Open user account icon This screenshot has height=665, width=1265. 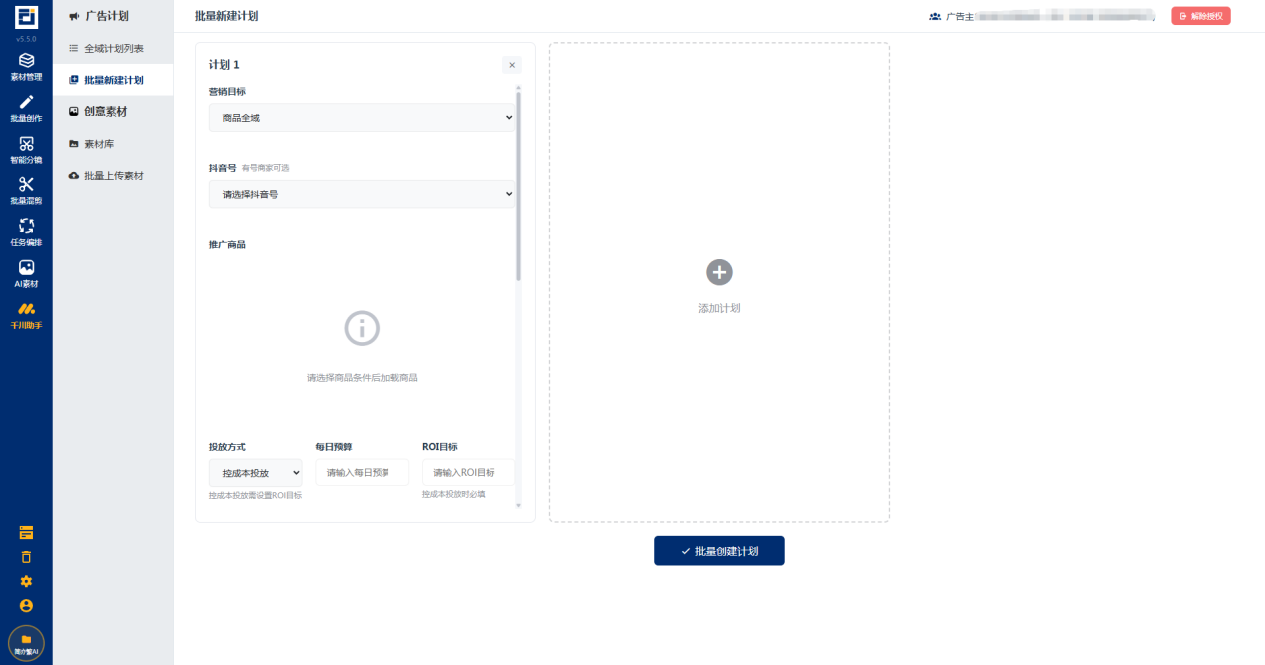(26, 606)
